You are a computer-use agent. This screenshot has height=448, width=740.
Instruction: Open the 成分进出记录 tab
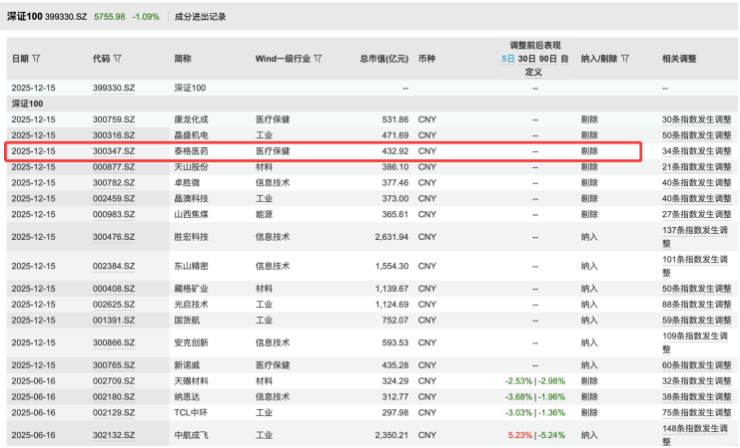[200, 17]
